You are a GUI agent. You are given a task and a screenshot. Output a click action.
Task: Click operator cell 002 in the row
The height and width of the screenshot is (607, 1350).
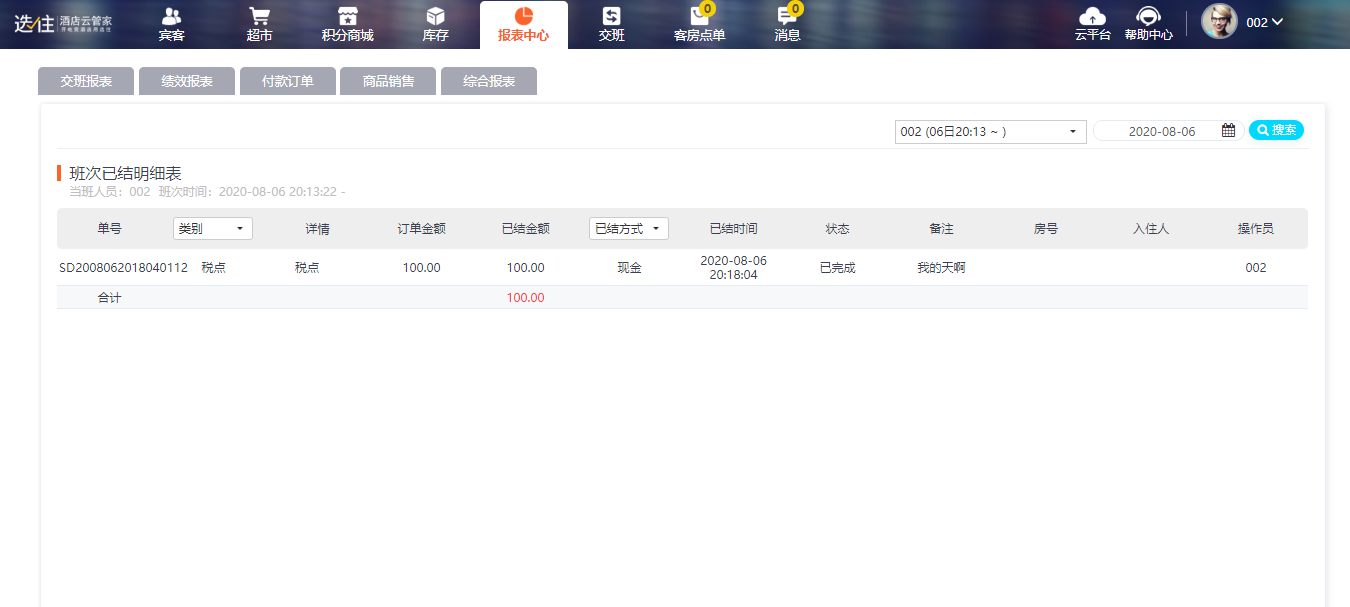tap(1255, 268)
